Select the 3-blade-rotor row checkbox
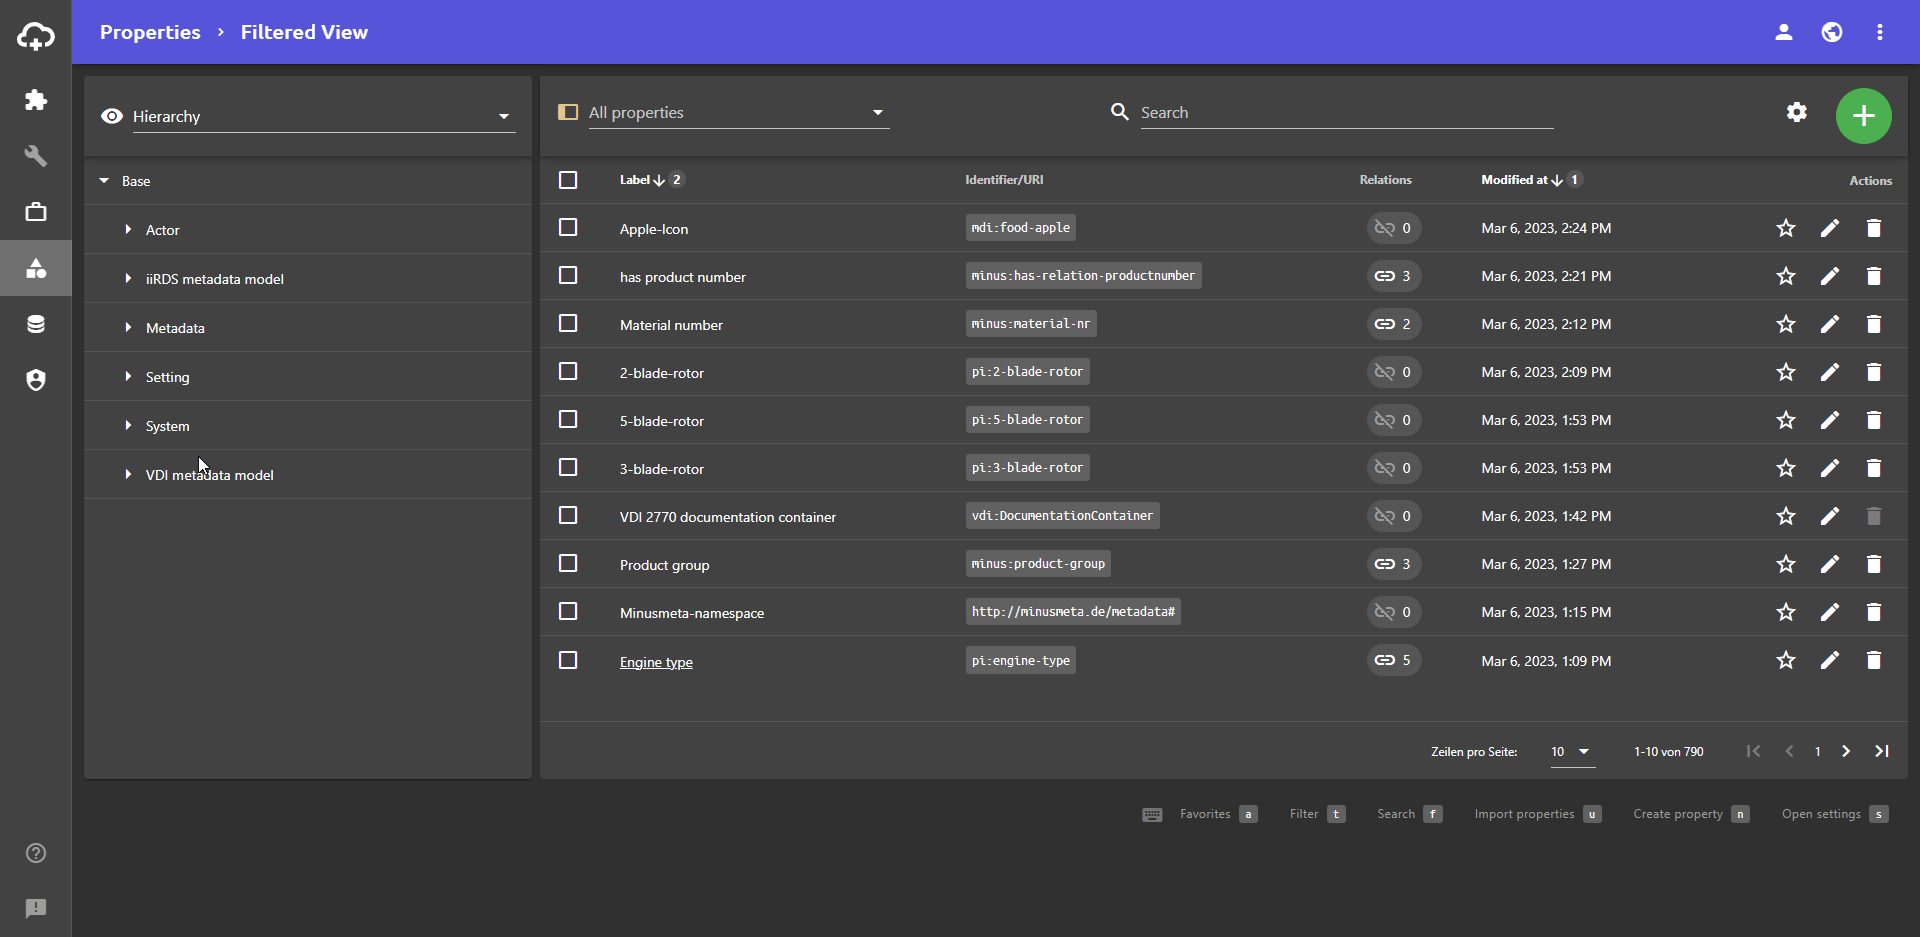Image resolution: width=1920 pixels, height=937 pixels. (568, 467)
